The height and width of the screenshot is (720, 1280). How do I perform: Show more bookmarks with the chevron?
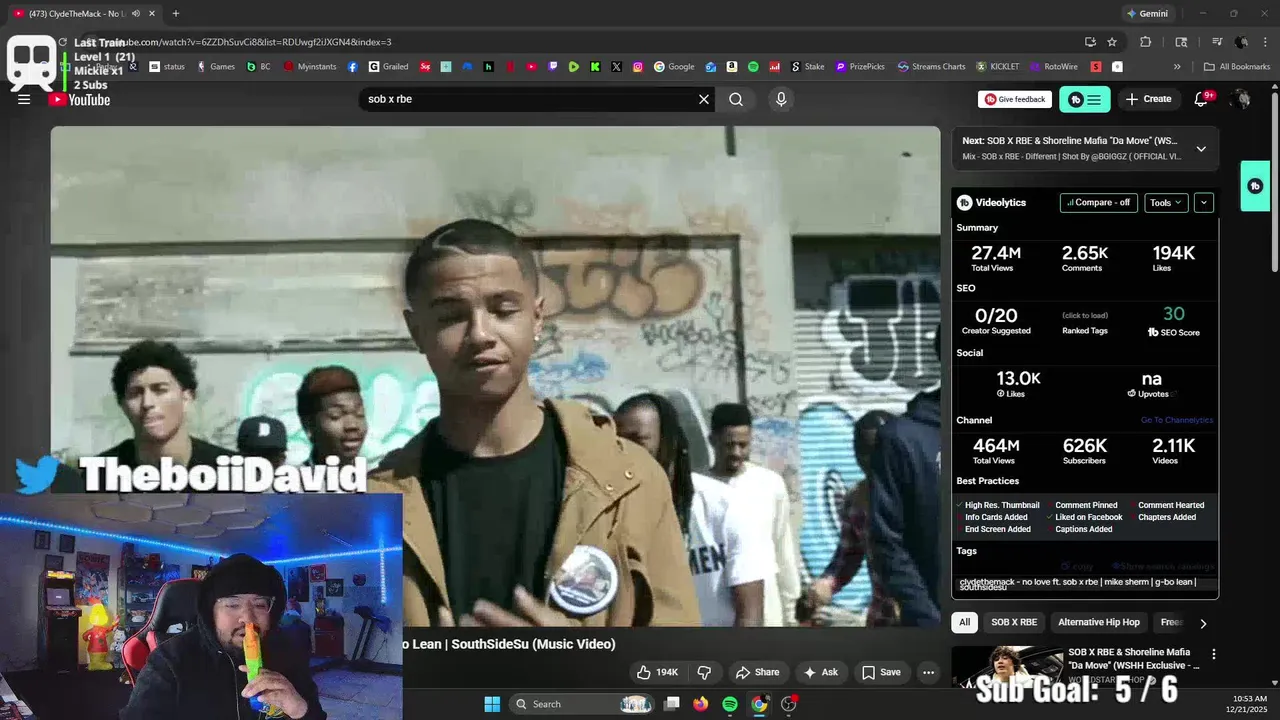pos(1177,66)
